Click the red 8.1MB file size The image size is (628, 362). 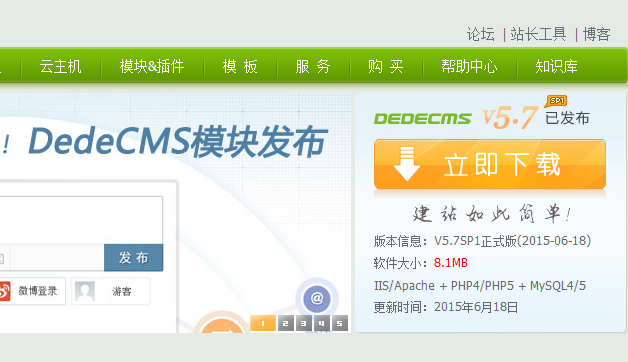[x=451, y=263]
